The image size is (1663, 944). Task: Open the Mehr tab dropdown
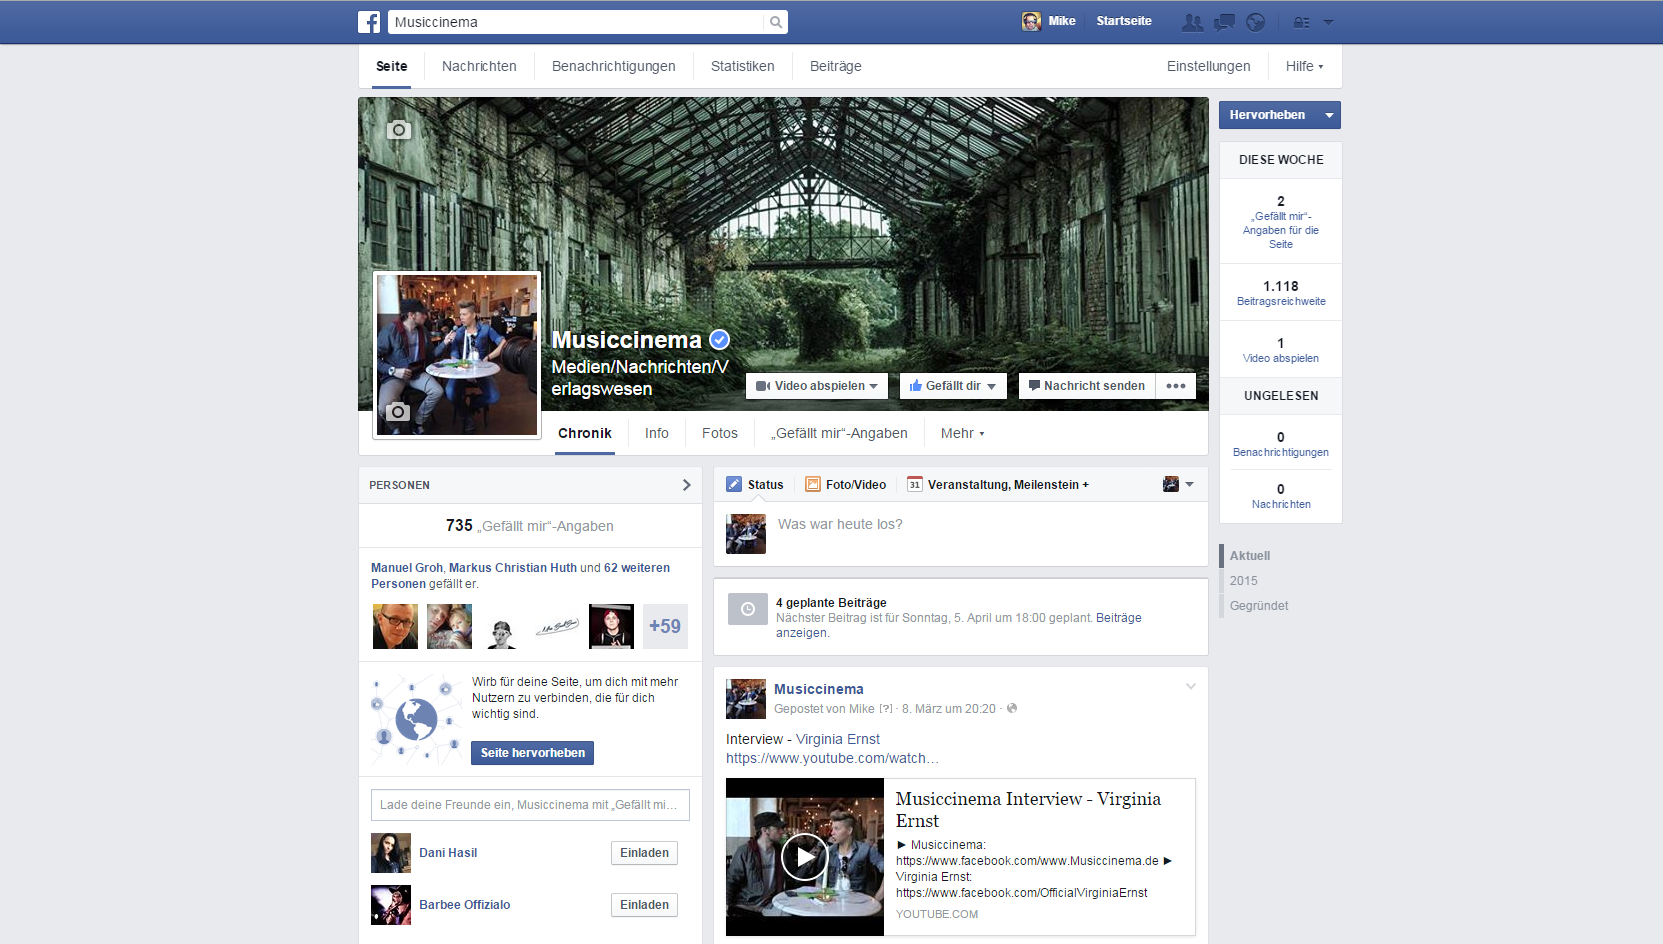click(x=962, y=433)
